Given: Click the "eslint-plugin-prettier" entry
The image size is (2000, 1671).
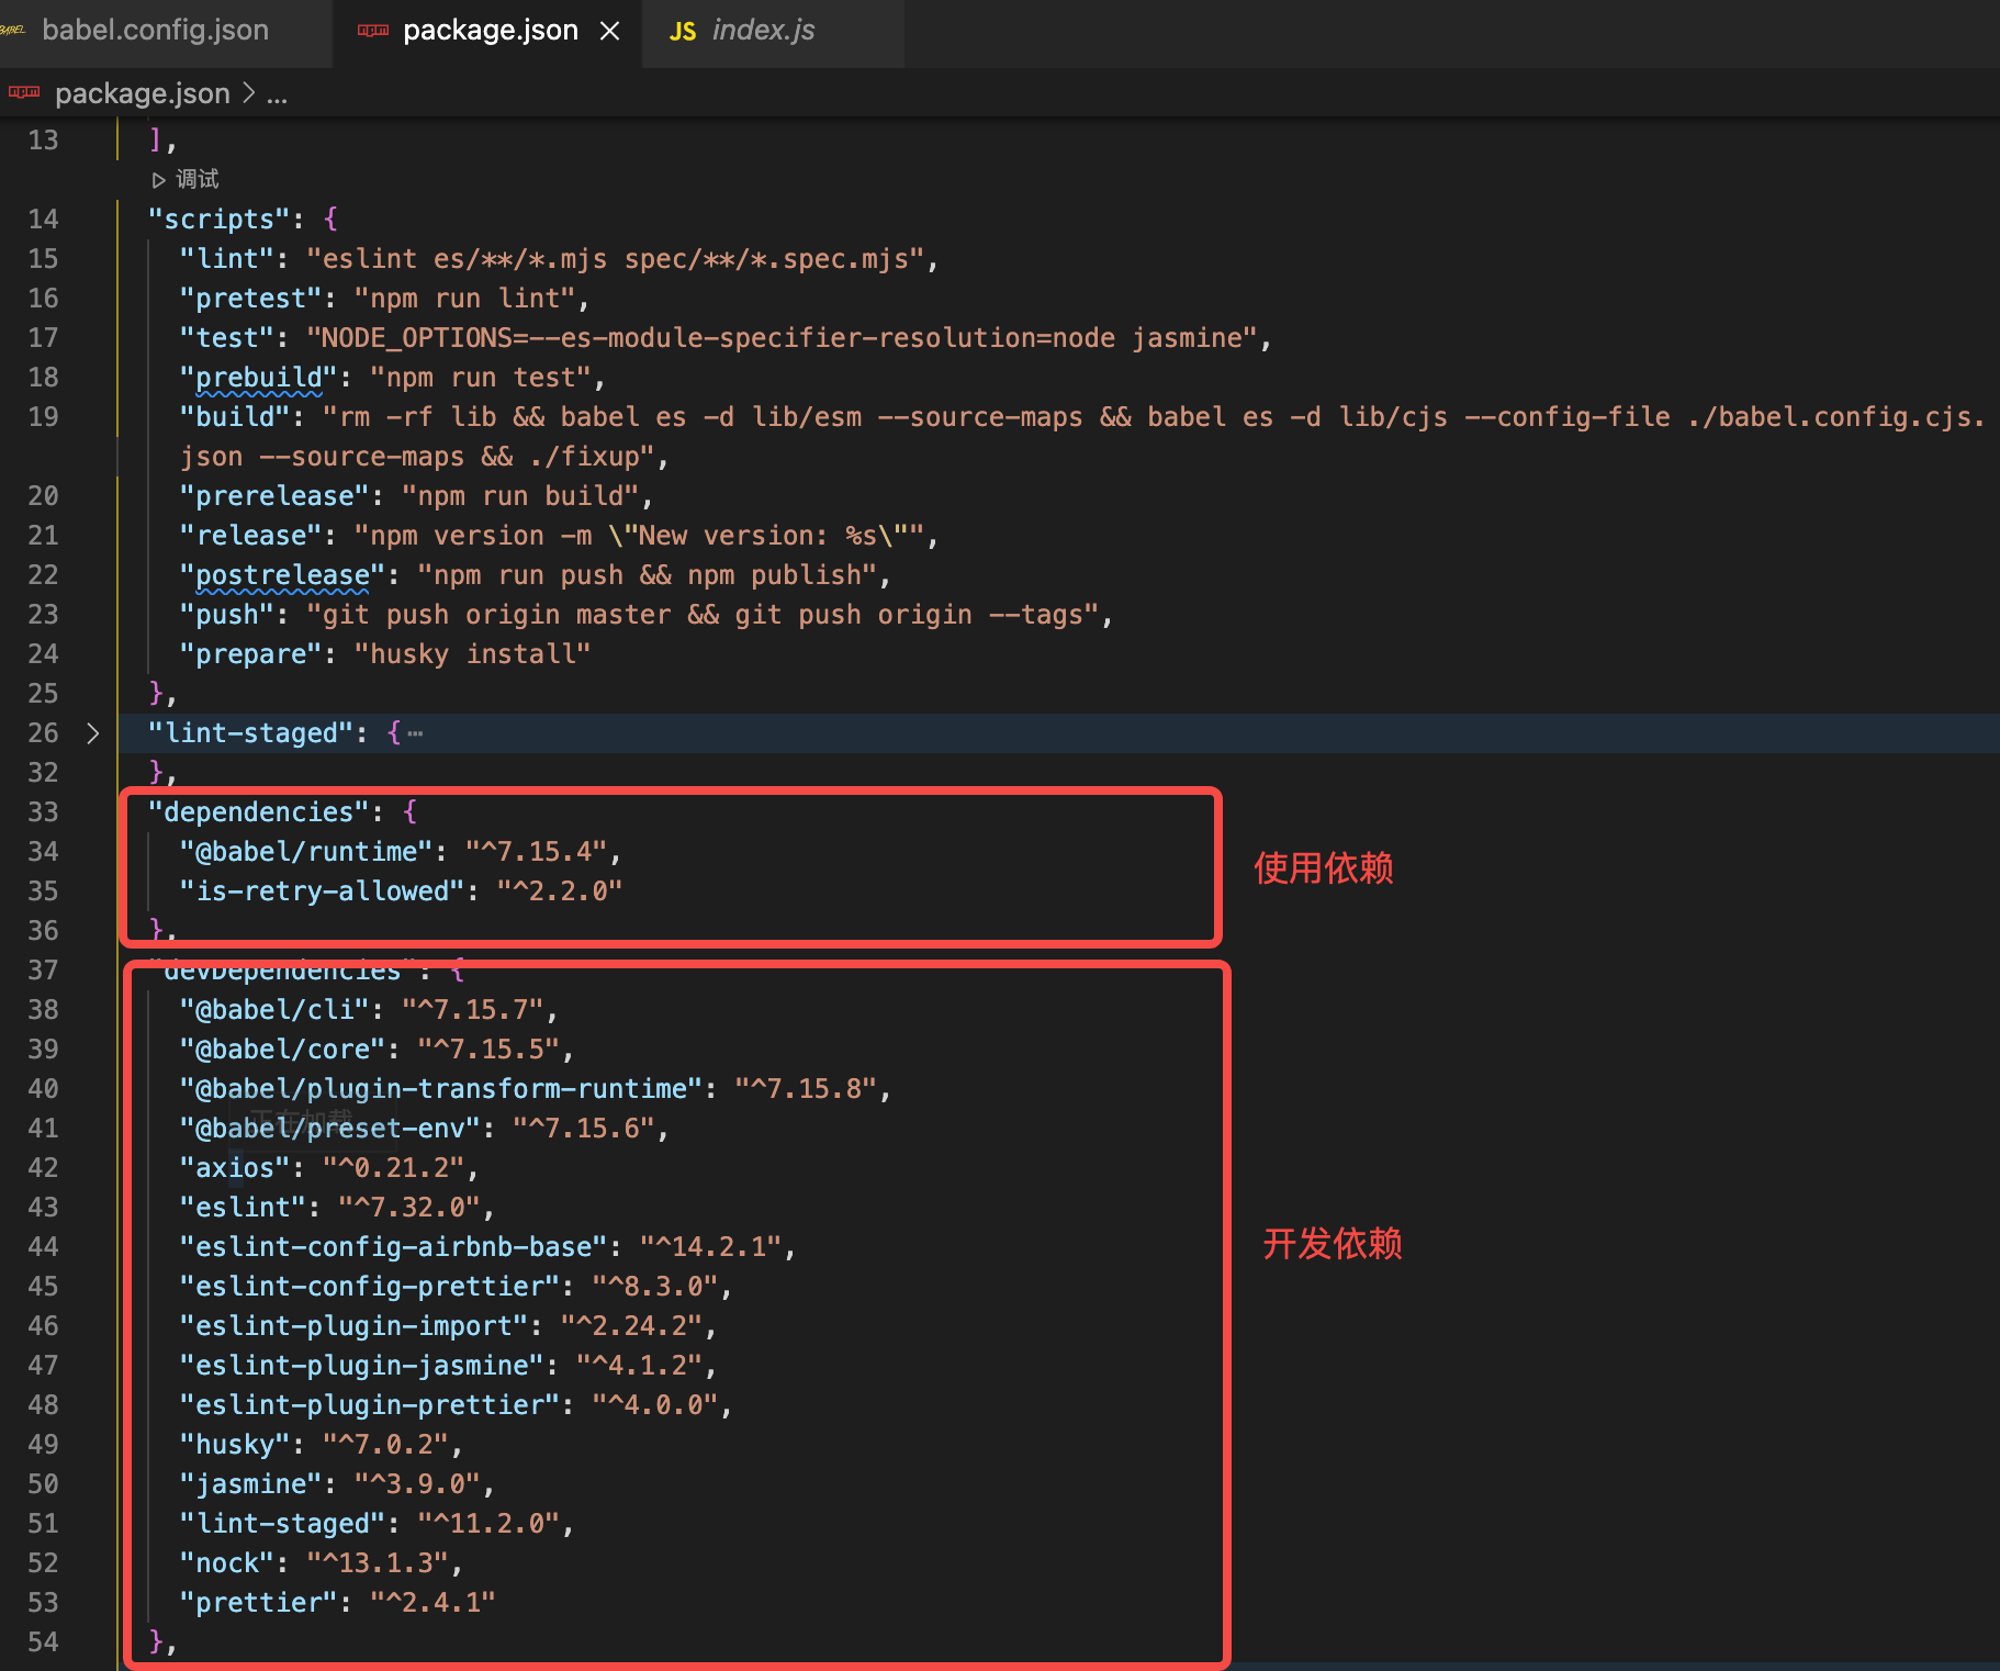Looking at the screenshot, I should [x=370, y=1405].
